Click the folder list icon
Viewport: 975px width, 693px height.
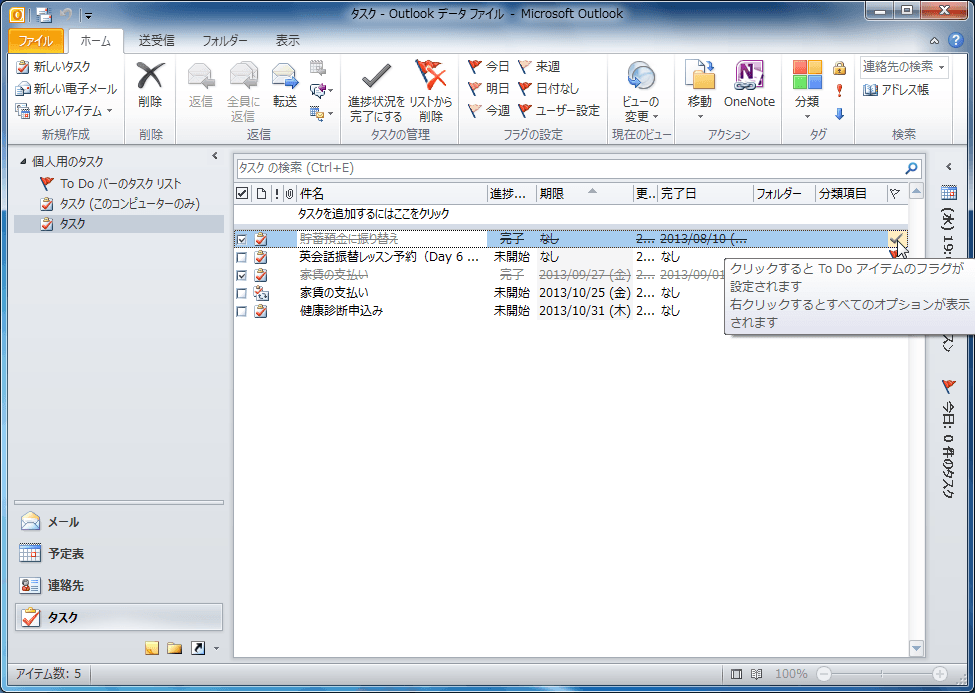(175, 649)
